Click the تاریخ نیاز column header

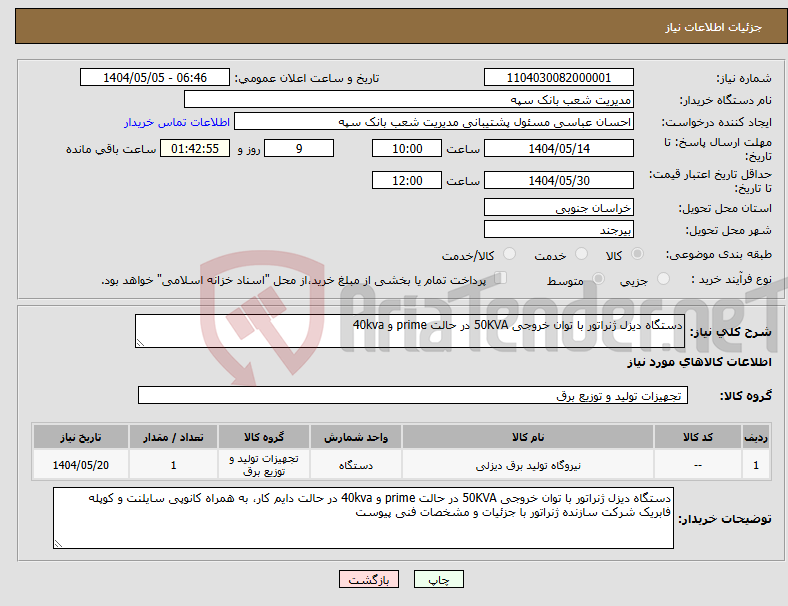(81, 437)
